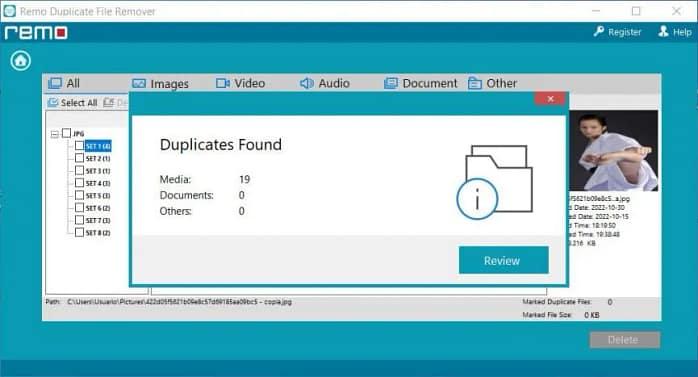698x377 pixels.
Task: Click the All tab icon
Action: pyautogui.click(x=55, y=83)
